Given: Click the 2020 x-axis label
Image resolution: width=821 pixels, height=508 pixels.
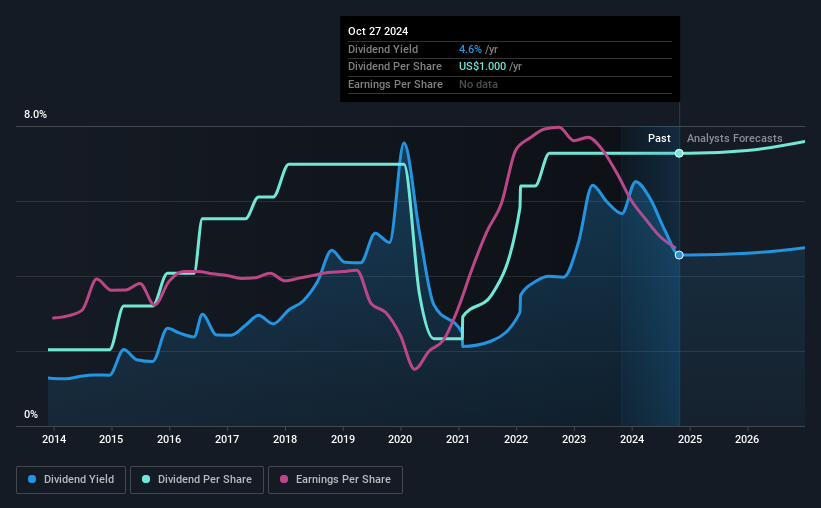Looking at the screenshot, I should pyautogui.click(x=400, y=439).
